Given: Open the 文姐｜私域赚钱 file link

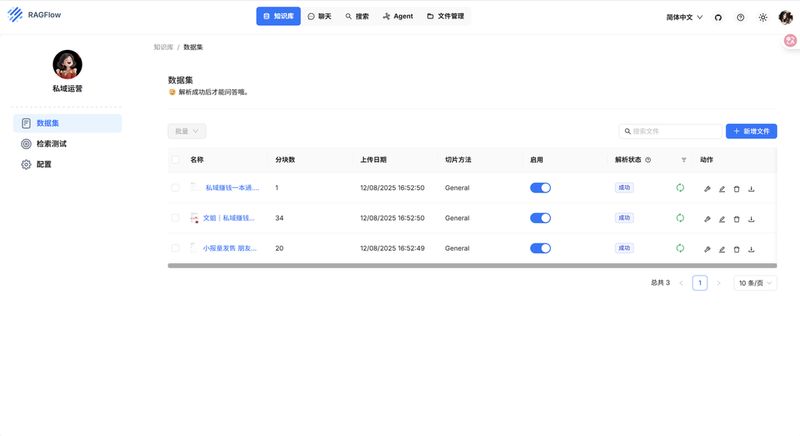Looking at the screenshot, I should [x=229, y=218].
